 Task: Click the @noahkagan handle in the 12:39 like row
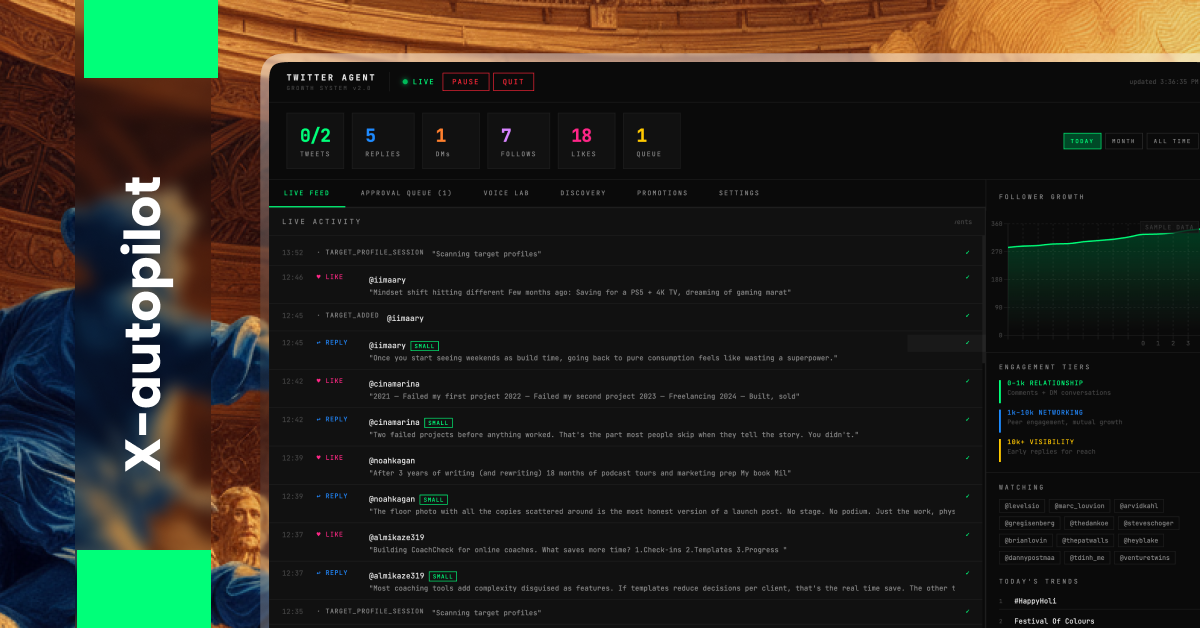click(392, 461)
